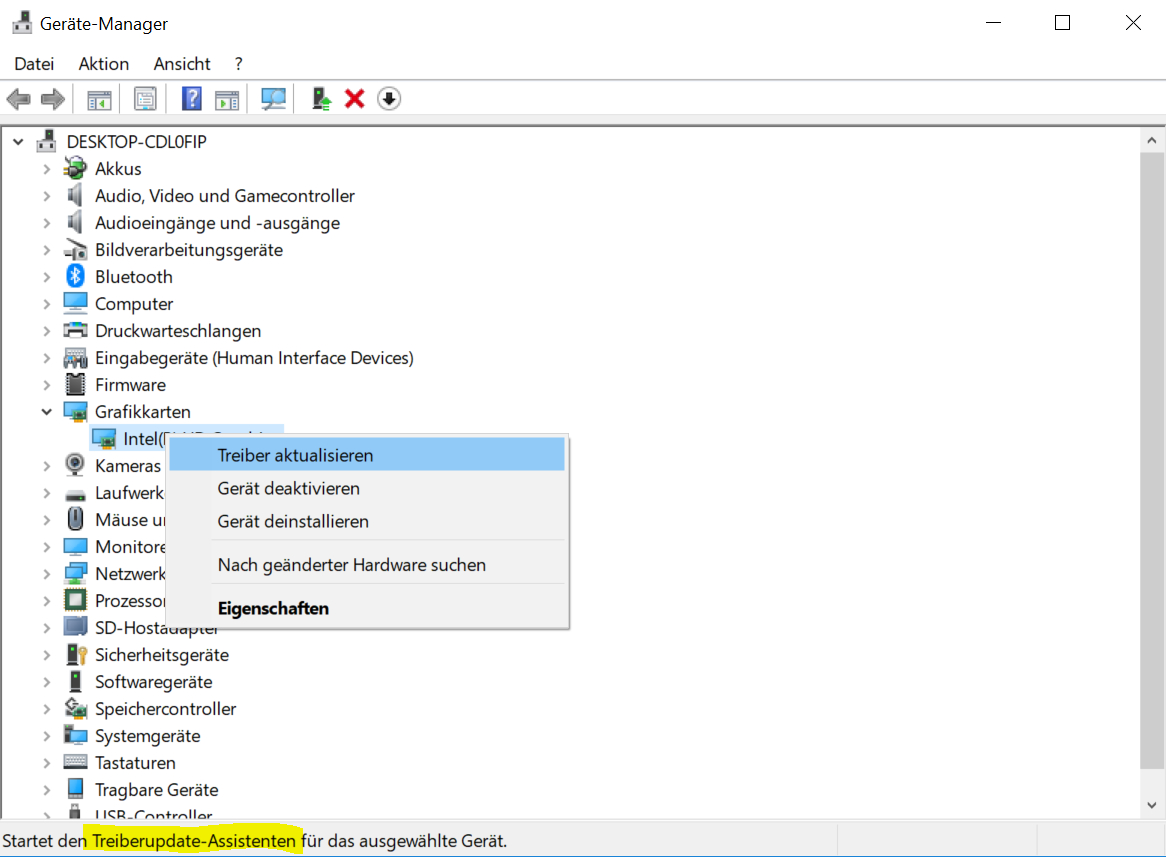Click the update driver toolbar icon

321,99
